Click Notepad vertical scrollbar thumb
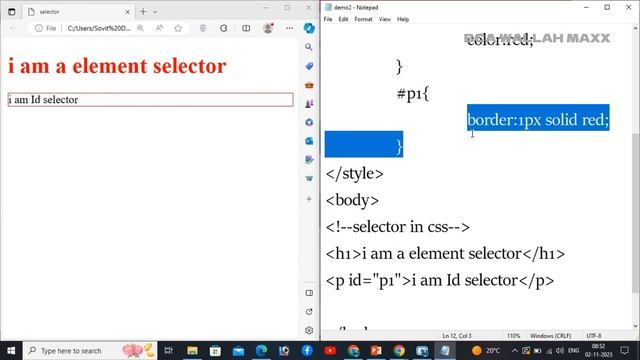Image resolution: width=640 pixels, height=360 pixels. tap(636, 212)
